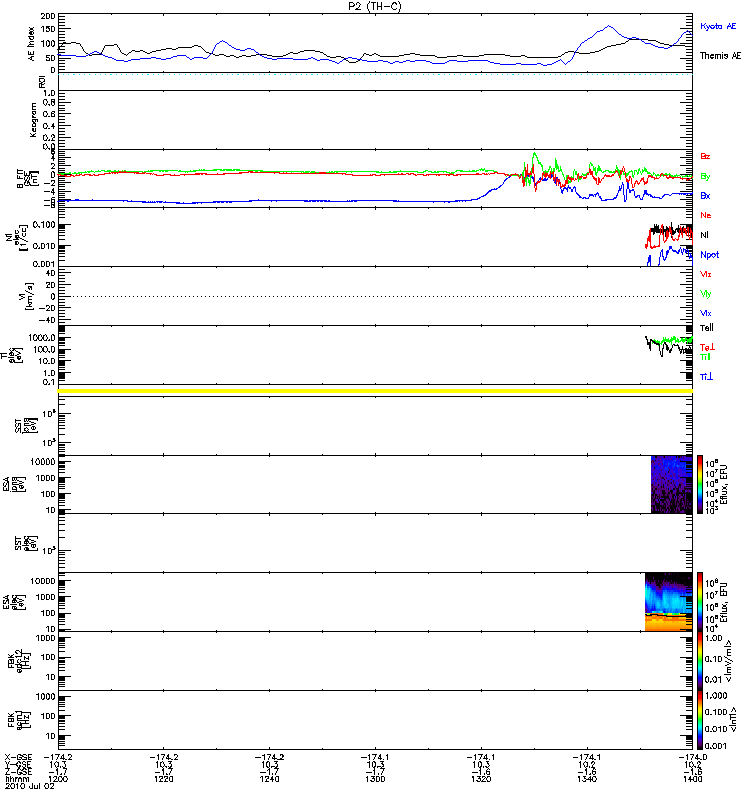Viewport: 750px width, 800px height.
Task: Click the nT color bar beside FBK scm1
Action: pos(700,720)
